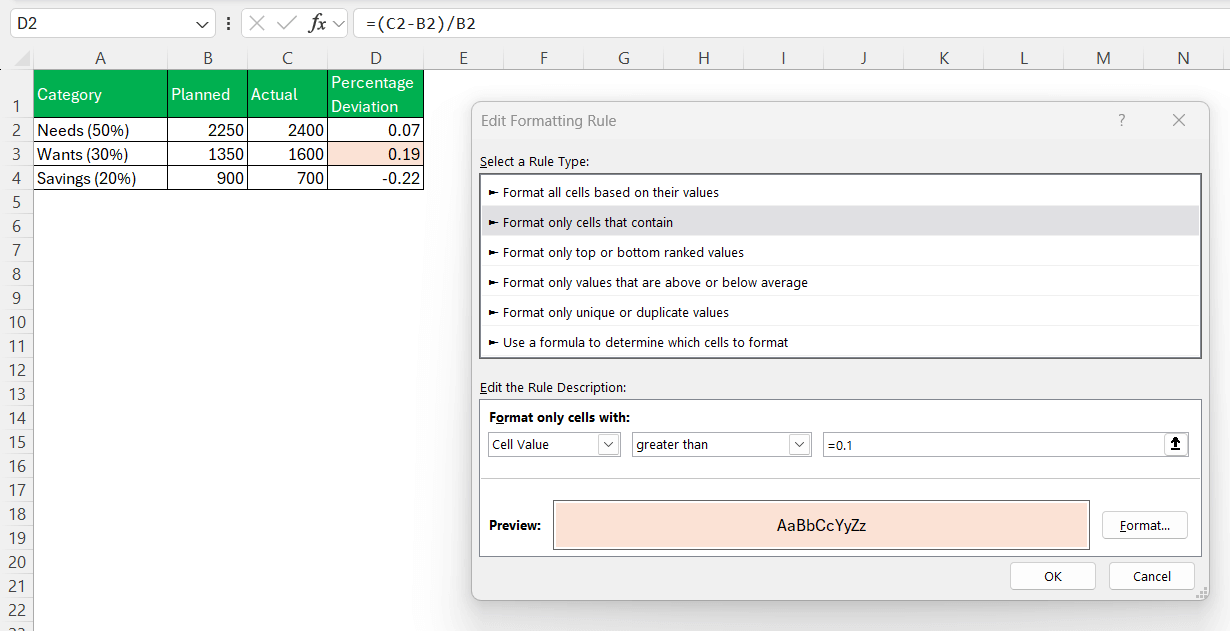
Task: Click the formula bar Enter checkmark icon
Action: click(x=287, y=23)
